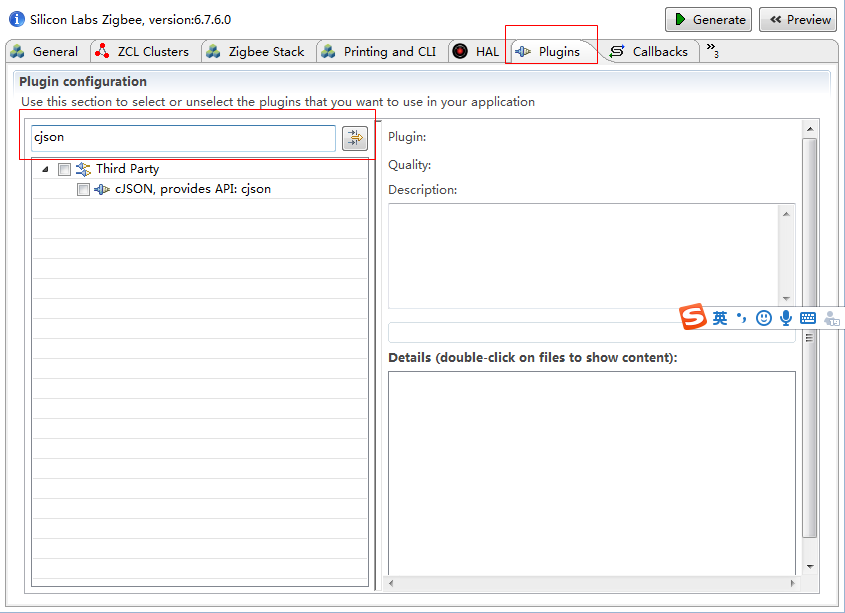This screenshot has width=845, height=613.
Task: Click the cJSON plugin connector icon
Action: 102,189
